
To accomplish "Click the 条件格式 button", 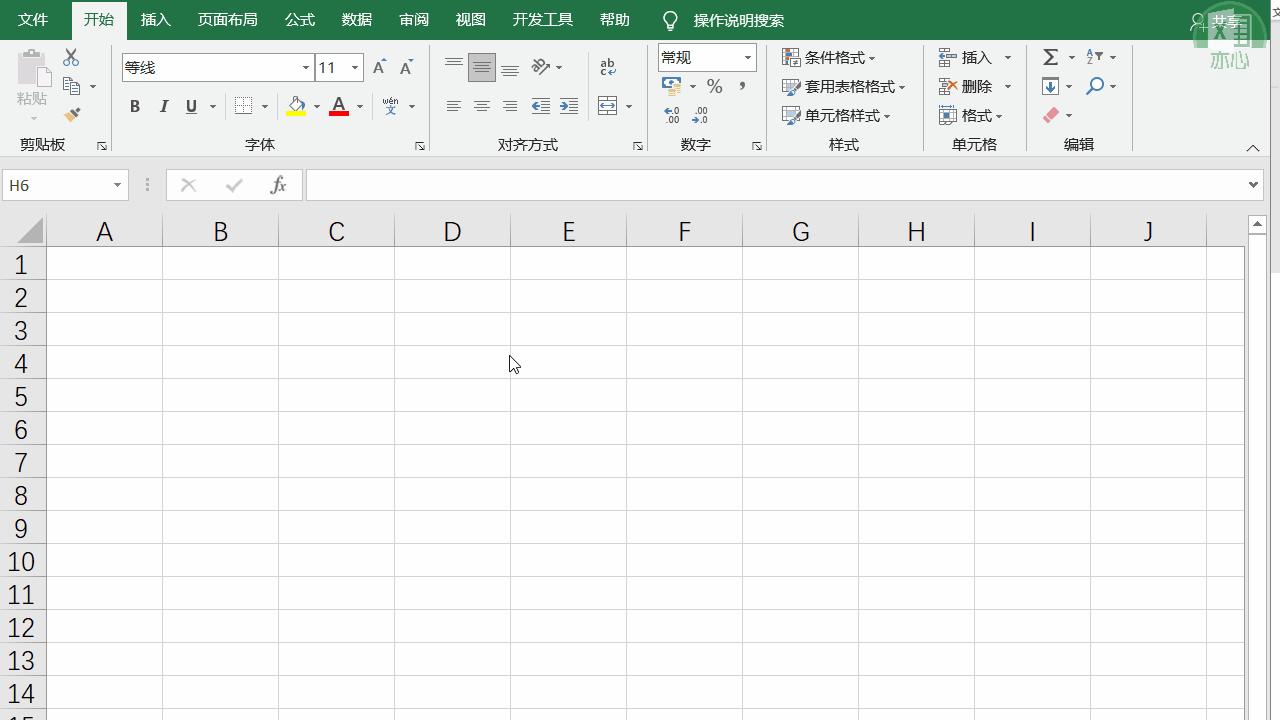I will (829, 57).
